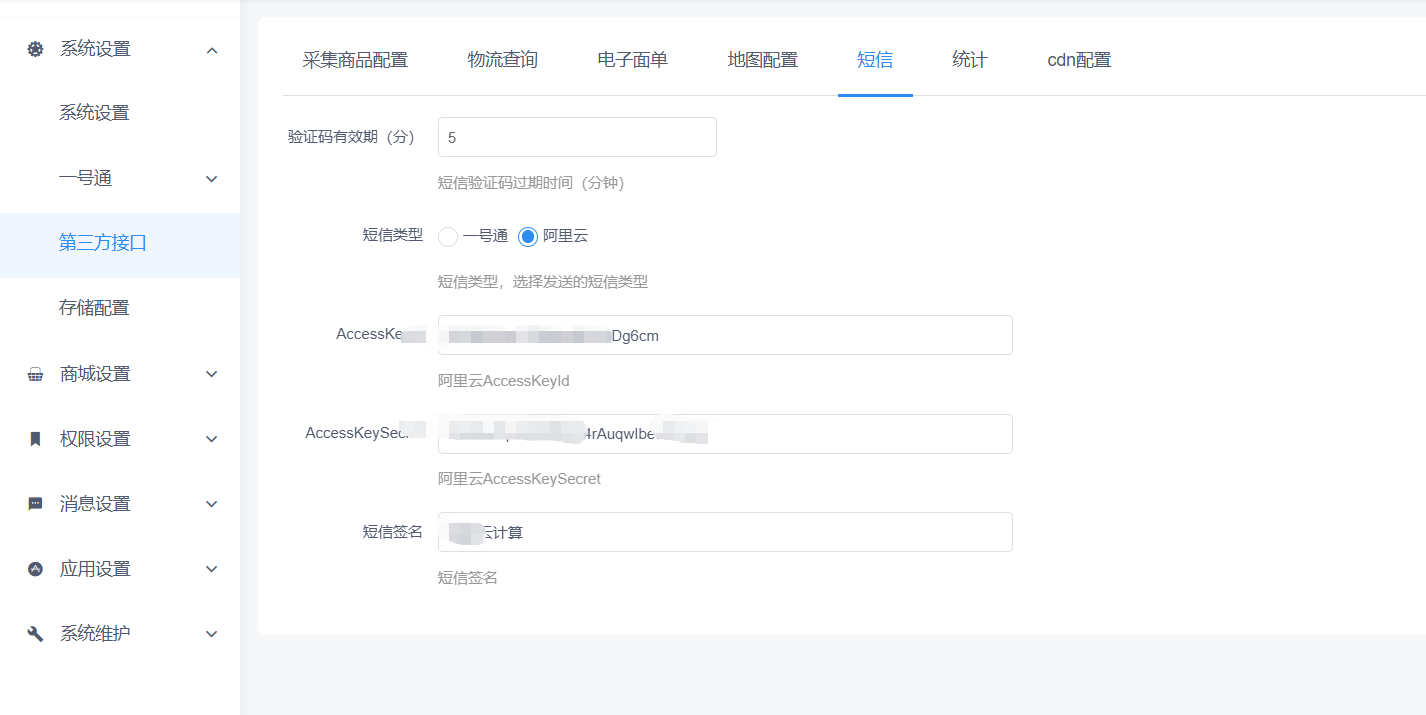Select the 阿里云 SMS type radio

[528, 237]
